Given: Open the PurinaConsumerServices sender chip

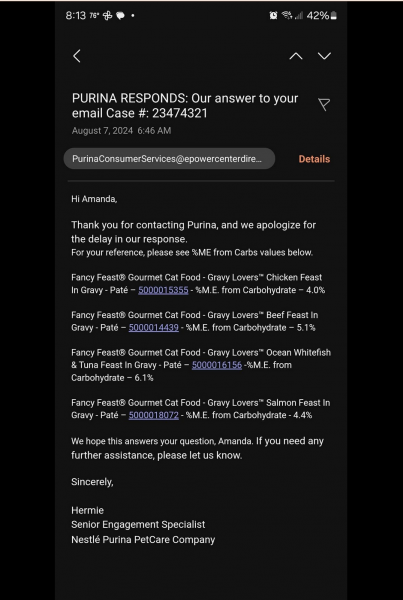Looking at the screenshot, I should 169,159.
